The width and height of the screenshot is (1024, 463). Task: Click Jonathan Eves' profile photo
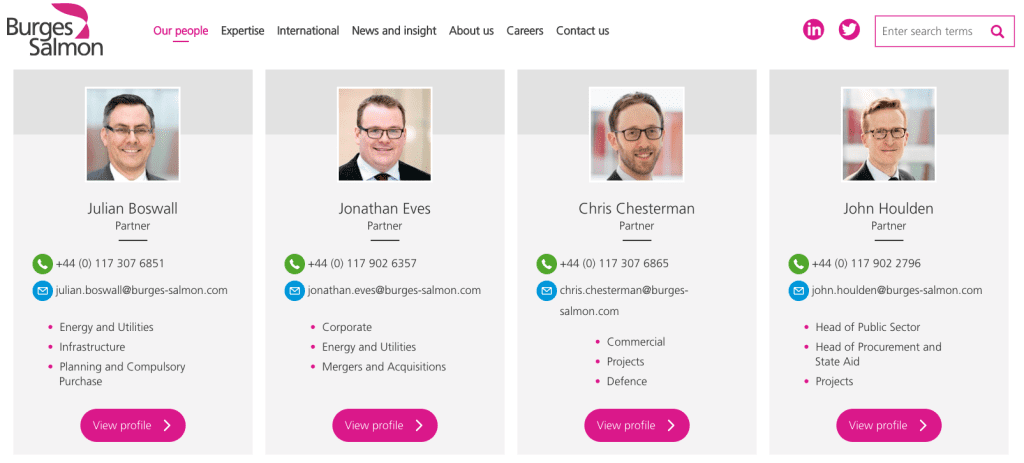[x=385, y=134]
